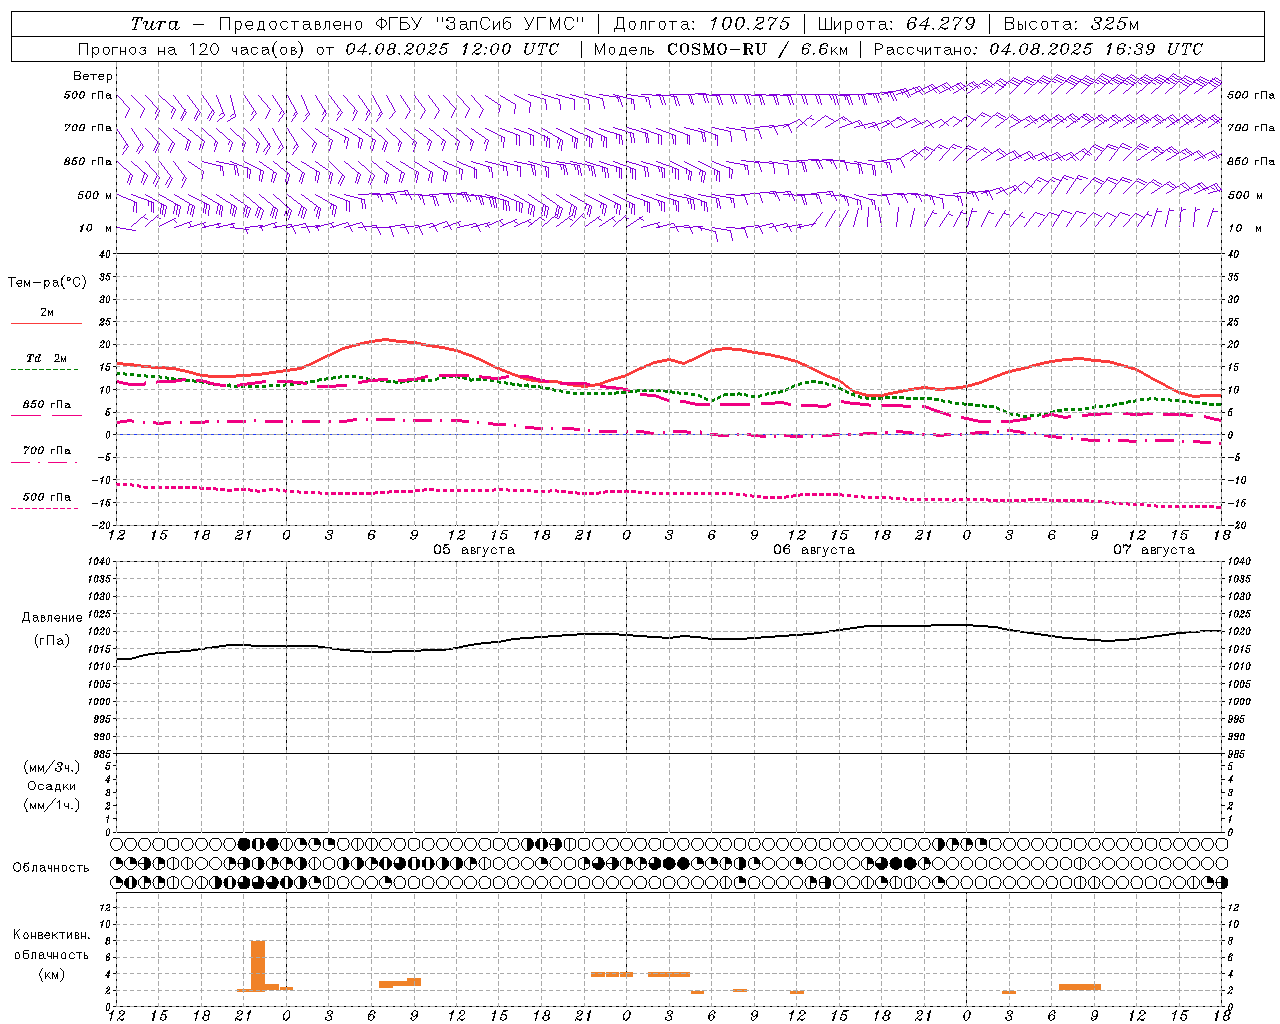Click the Осадки panel label
Viewport: 1280px width, 1024px height.
pos(52,786)
